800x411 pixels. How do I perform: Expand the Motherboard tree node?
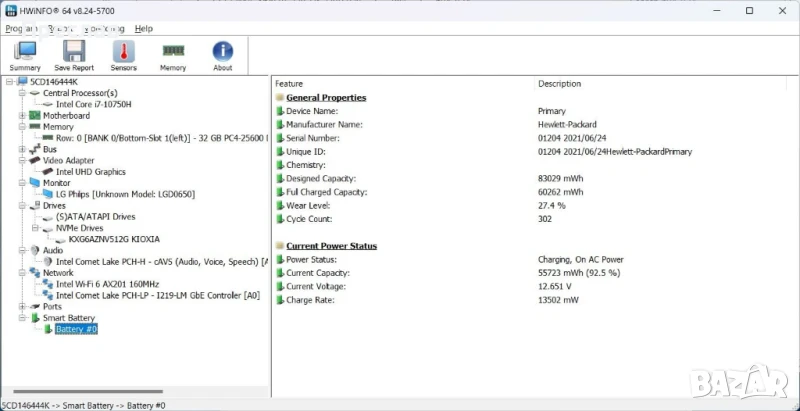(22, 116)
